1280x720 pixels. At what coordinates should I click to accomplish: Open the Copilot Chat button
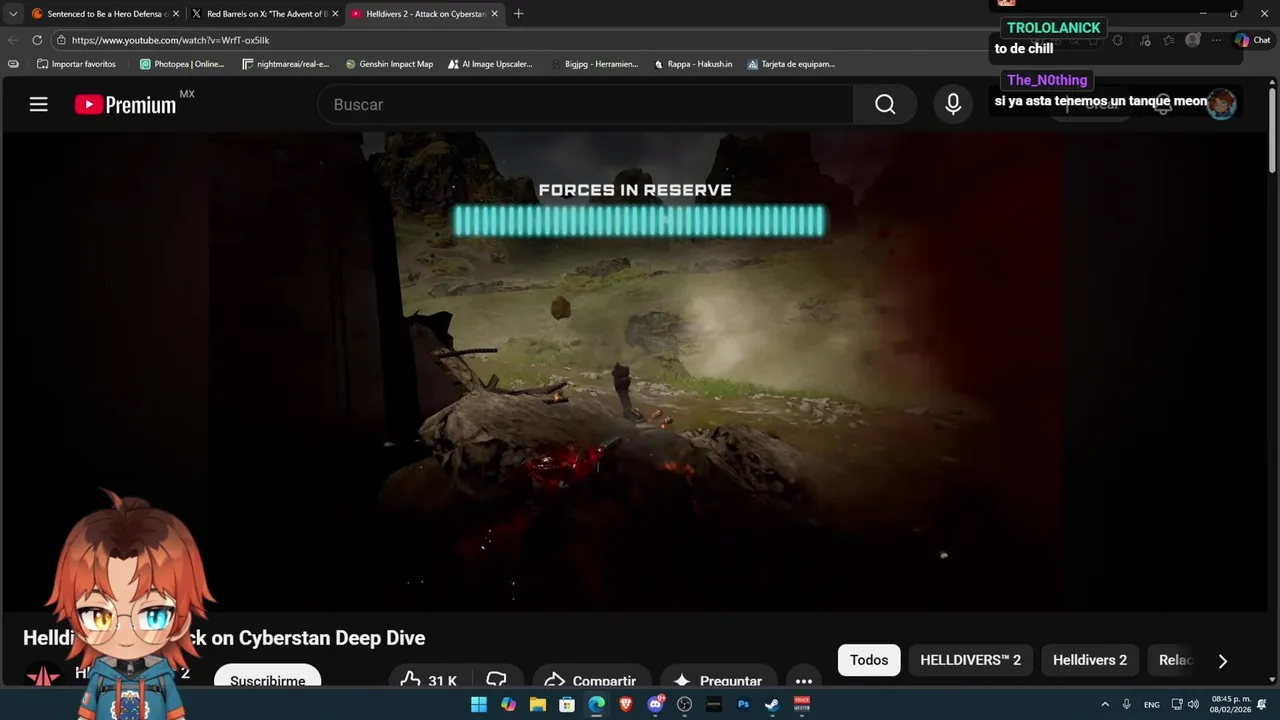tap(1252, 40)
